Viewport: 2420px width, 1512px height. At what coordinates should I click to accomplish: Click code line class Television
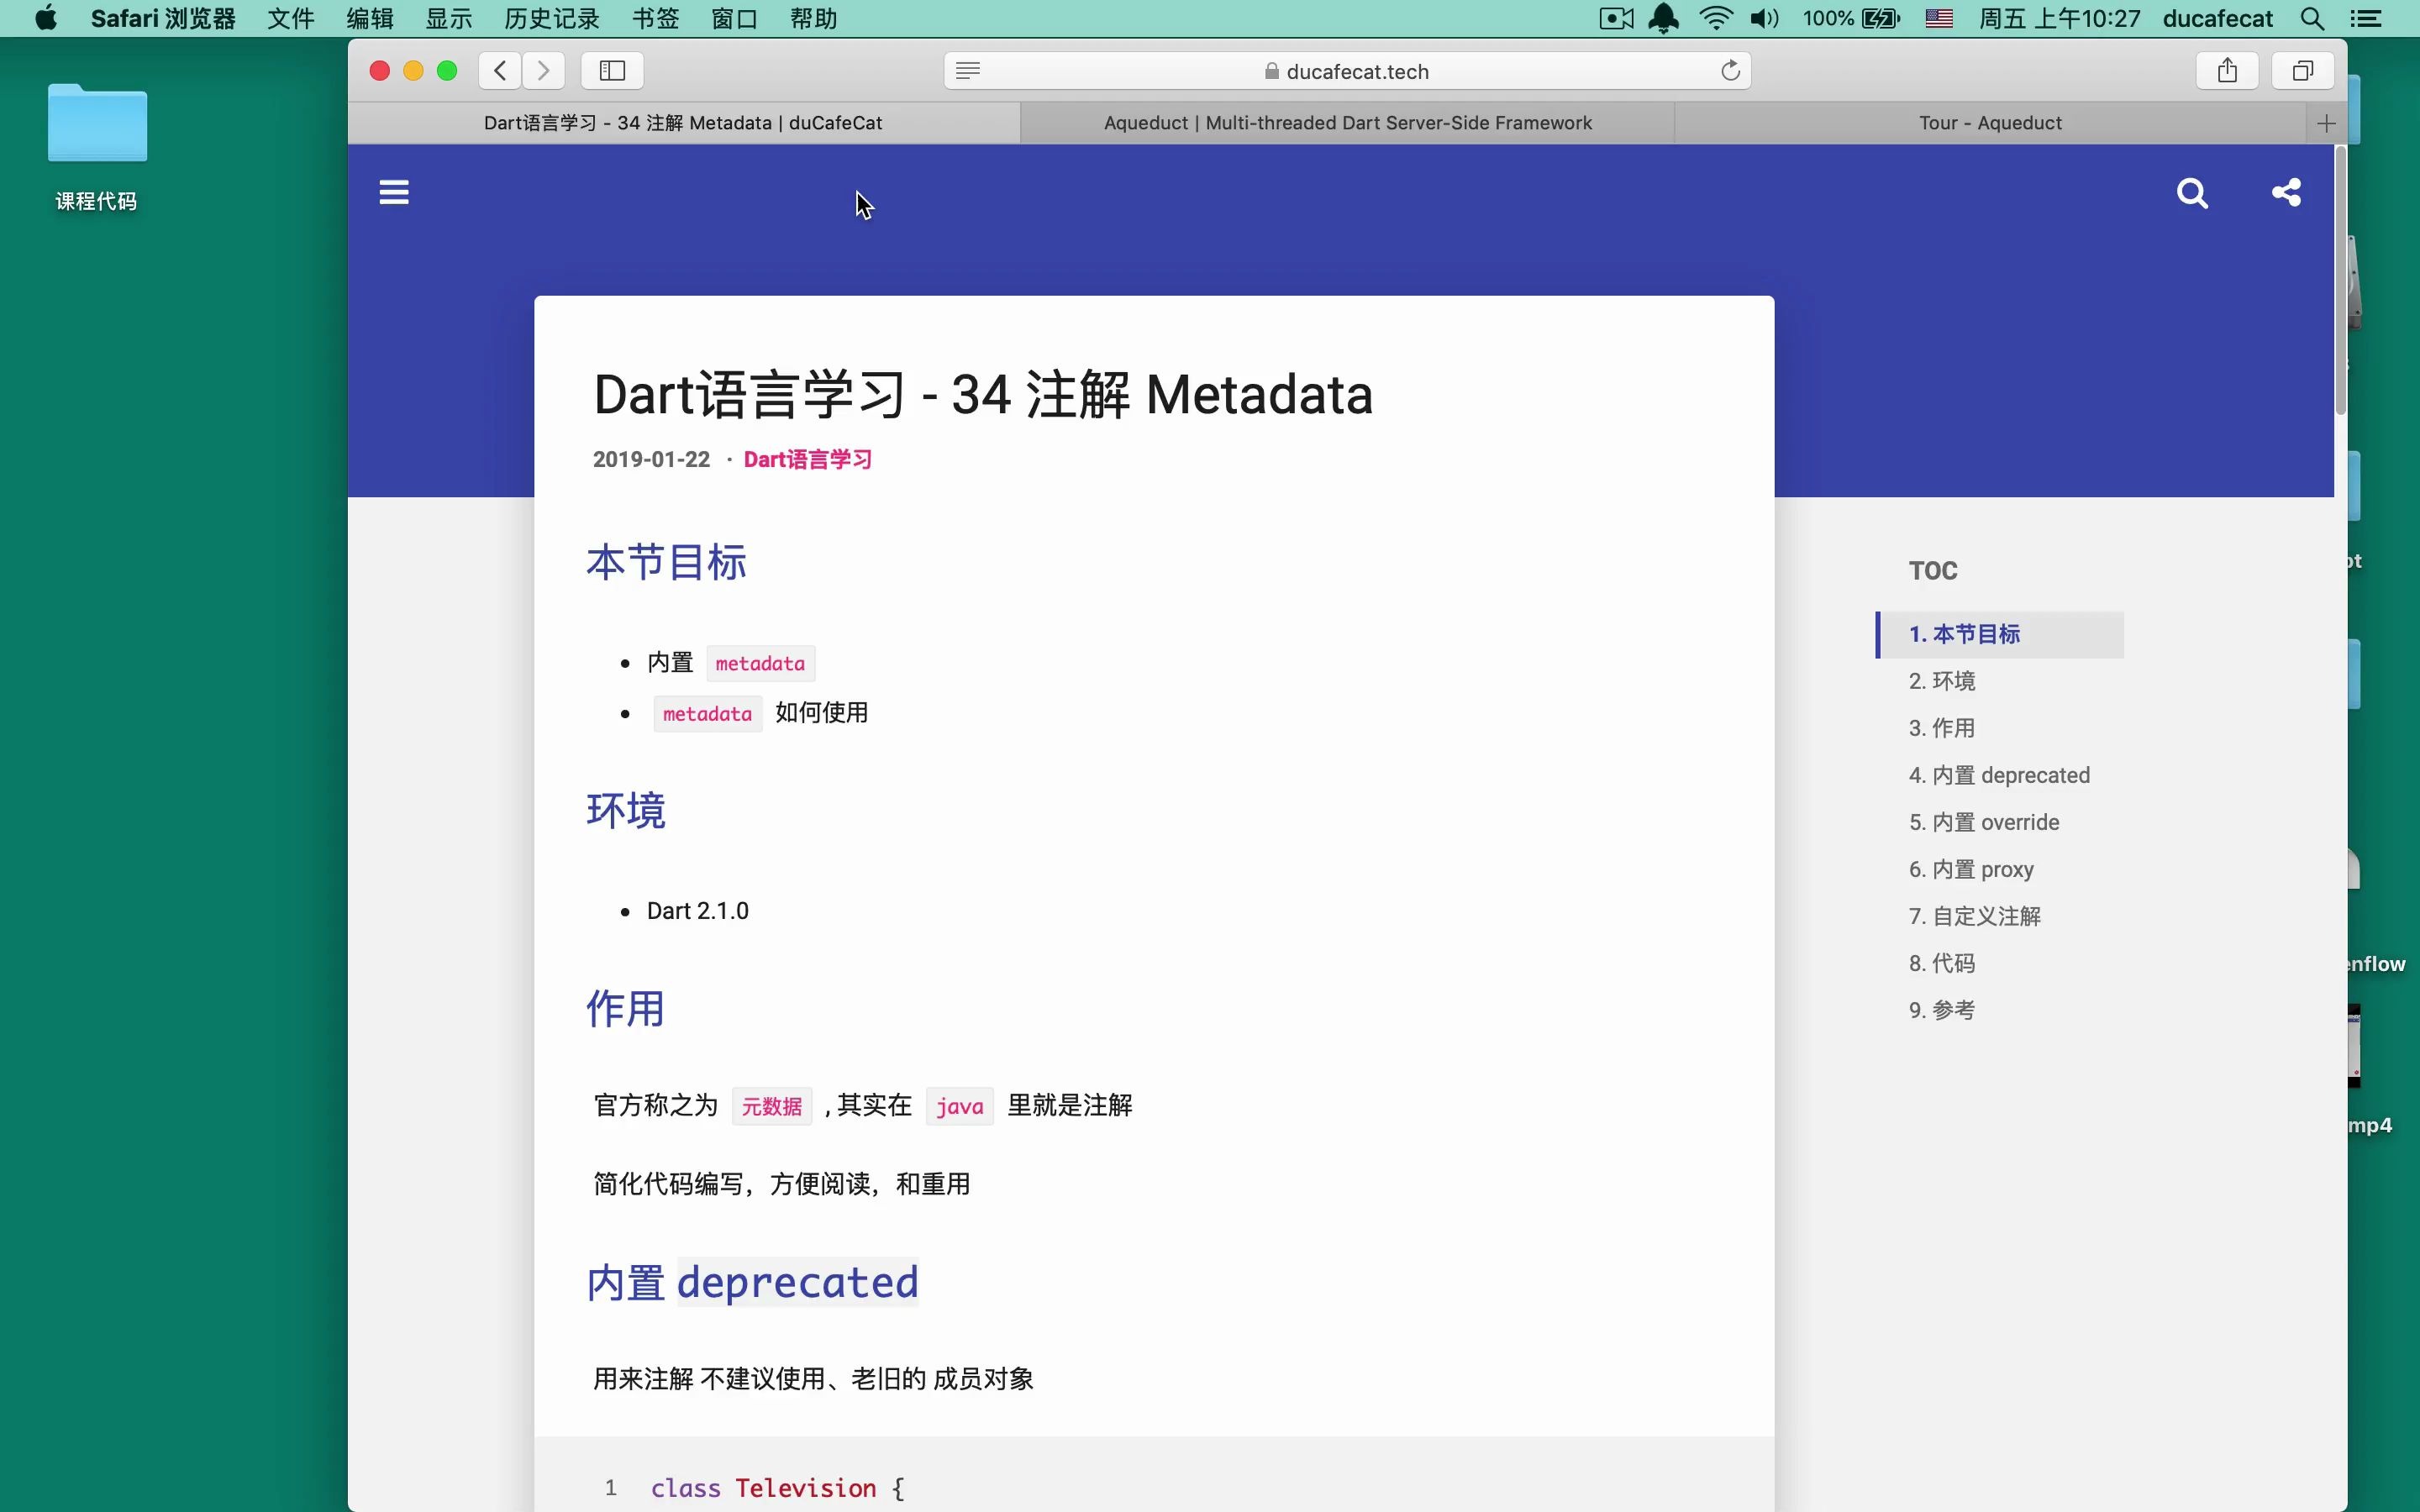tap(778, 1488)
